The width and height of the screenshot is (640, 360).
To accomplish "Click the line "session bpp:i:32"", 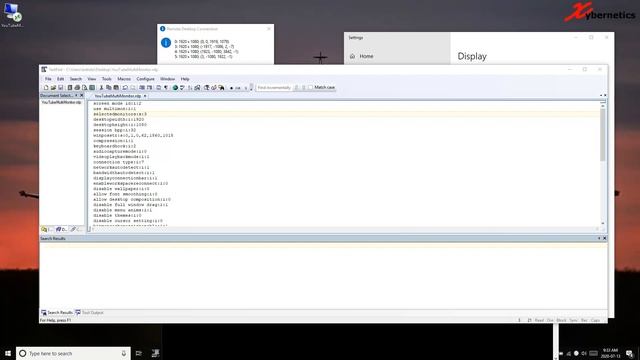I will [x=115, y=130].
